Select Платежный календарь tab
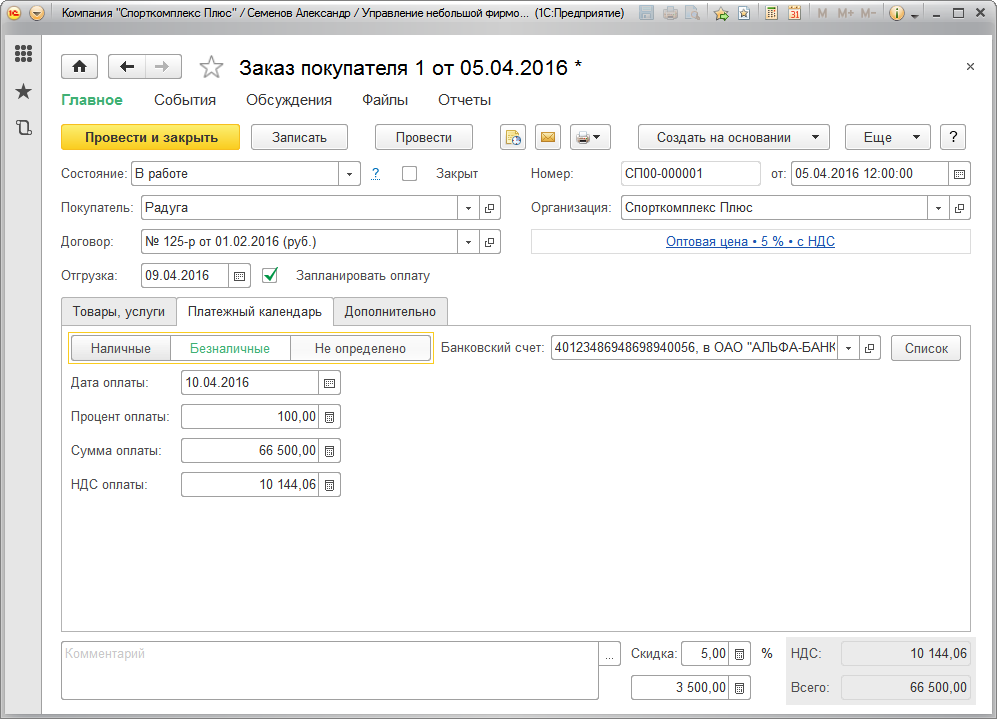This screenshot has width=997, height=719. [254, 312]
